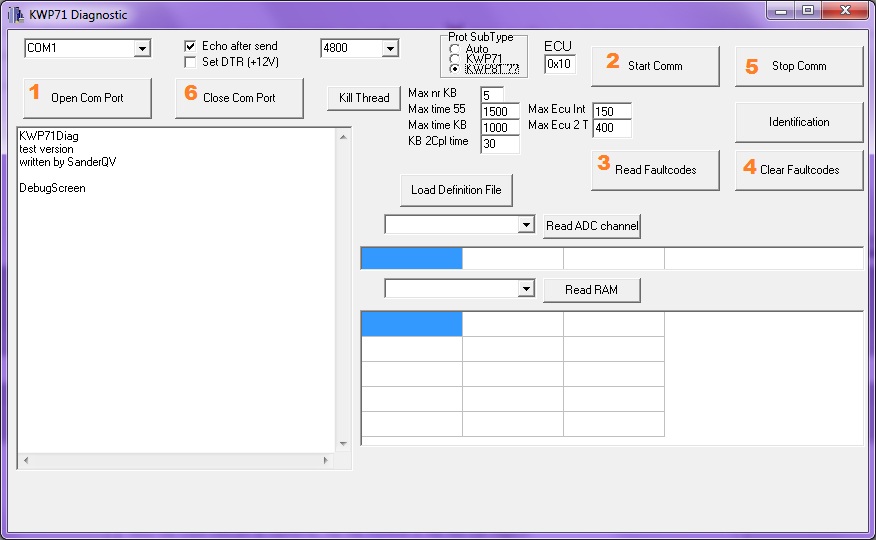The width and height of the screenshot is (876, 540).
Task: Open the 4800 baud rate dropdown
Action: [389, 48]
